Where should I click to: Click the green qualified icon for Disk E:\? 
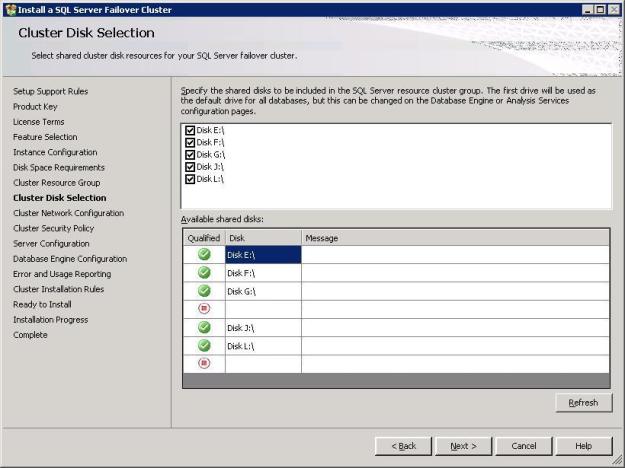[204, 255]
